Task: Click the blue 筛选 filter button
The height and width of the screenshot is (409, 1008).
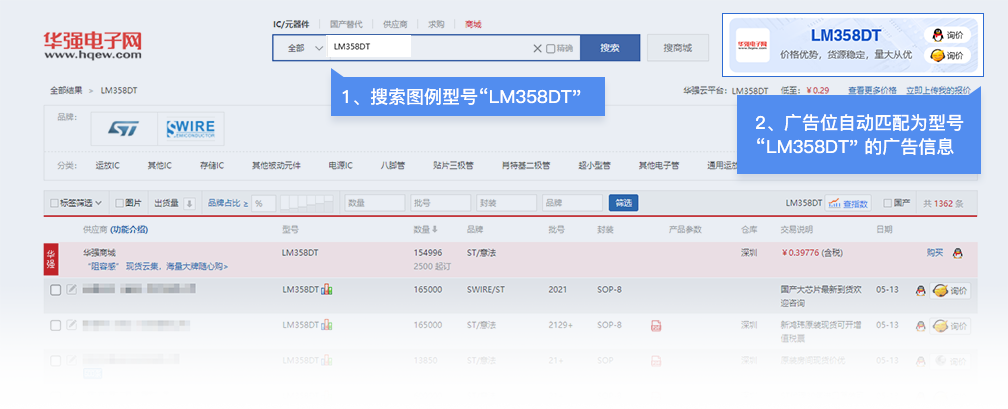Action: point(624,203)
